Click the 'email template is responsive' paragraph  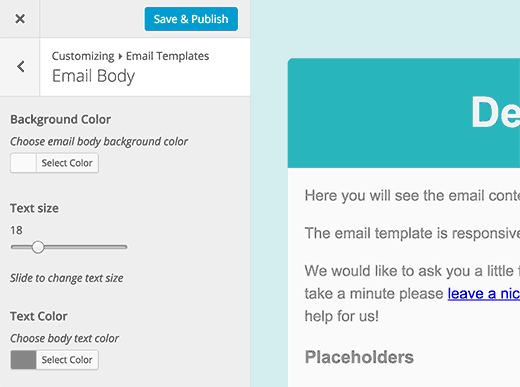[x=412, y=233]
